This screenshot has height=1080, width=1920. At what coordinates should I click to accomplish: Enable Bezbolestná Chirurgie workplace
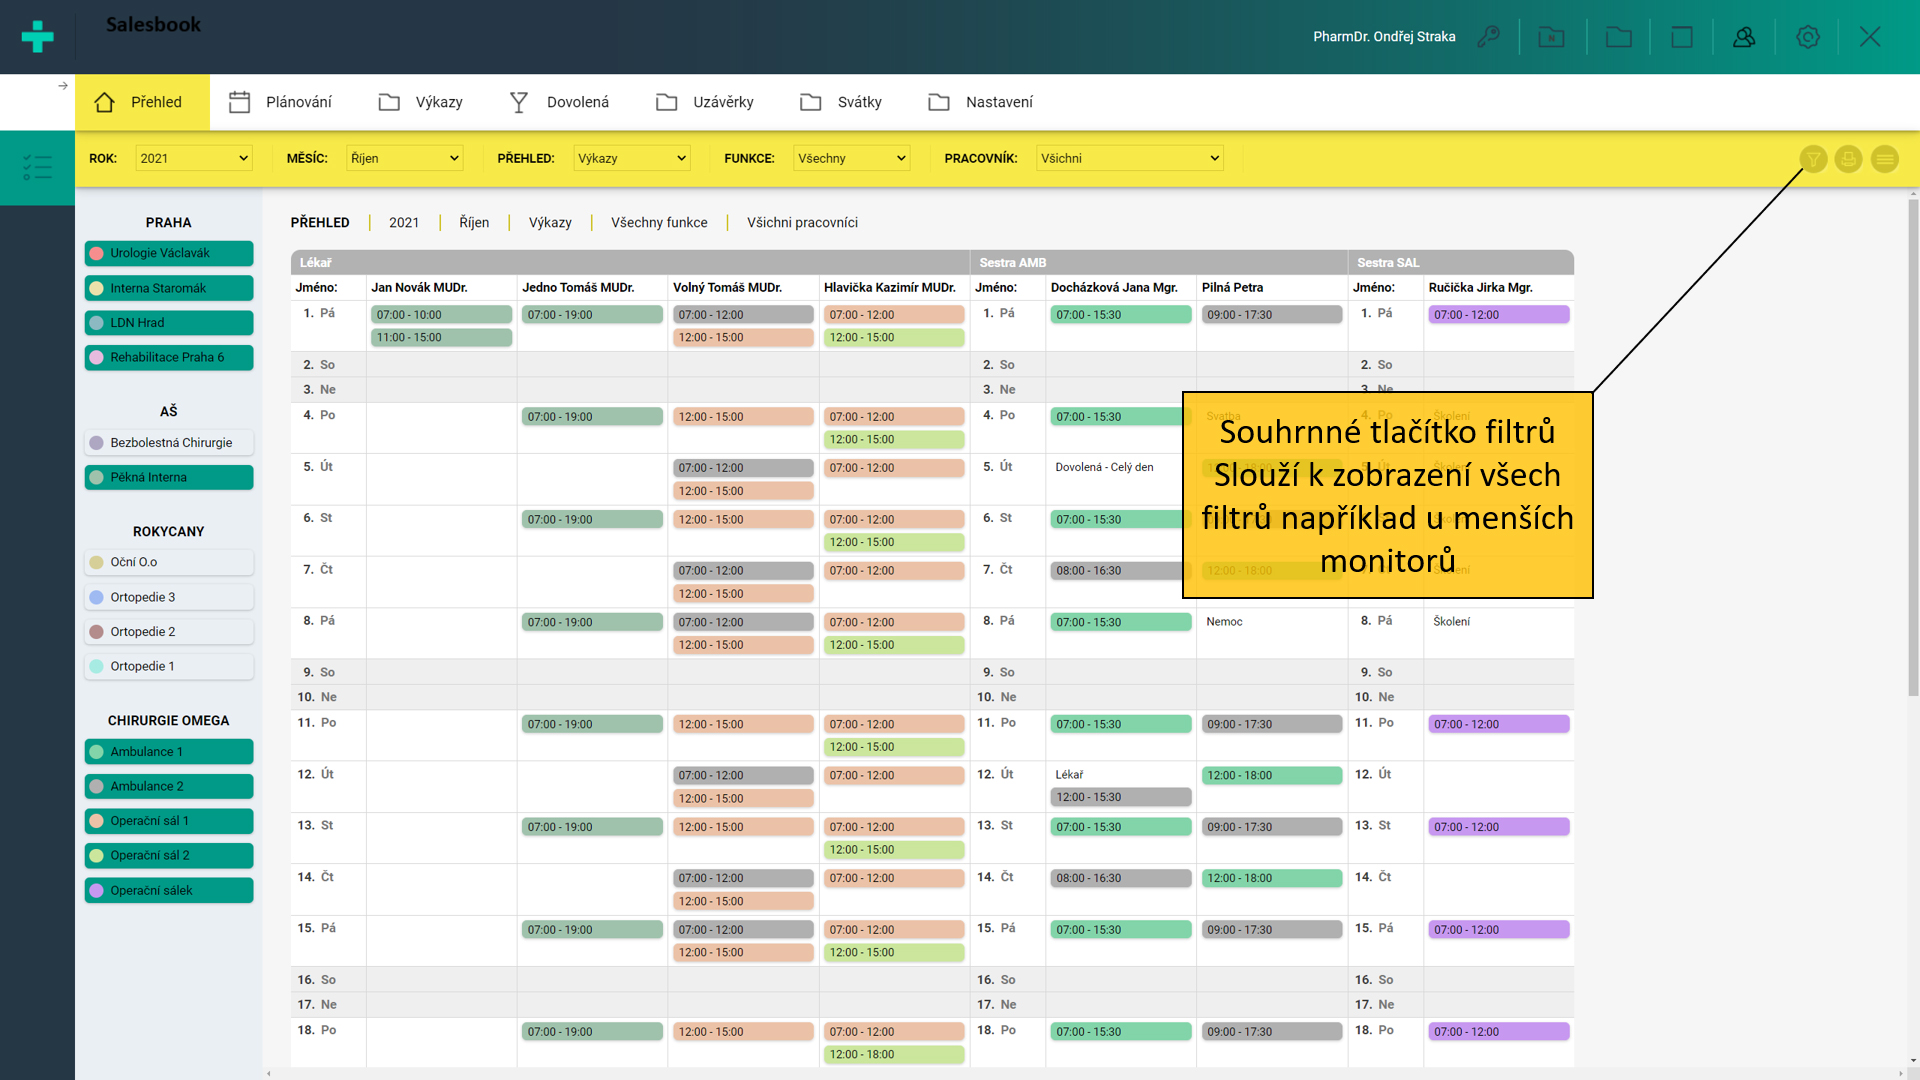pos(169,442)
